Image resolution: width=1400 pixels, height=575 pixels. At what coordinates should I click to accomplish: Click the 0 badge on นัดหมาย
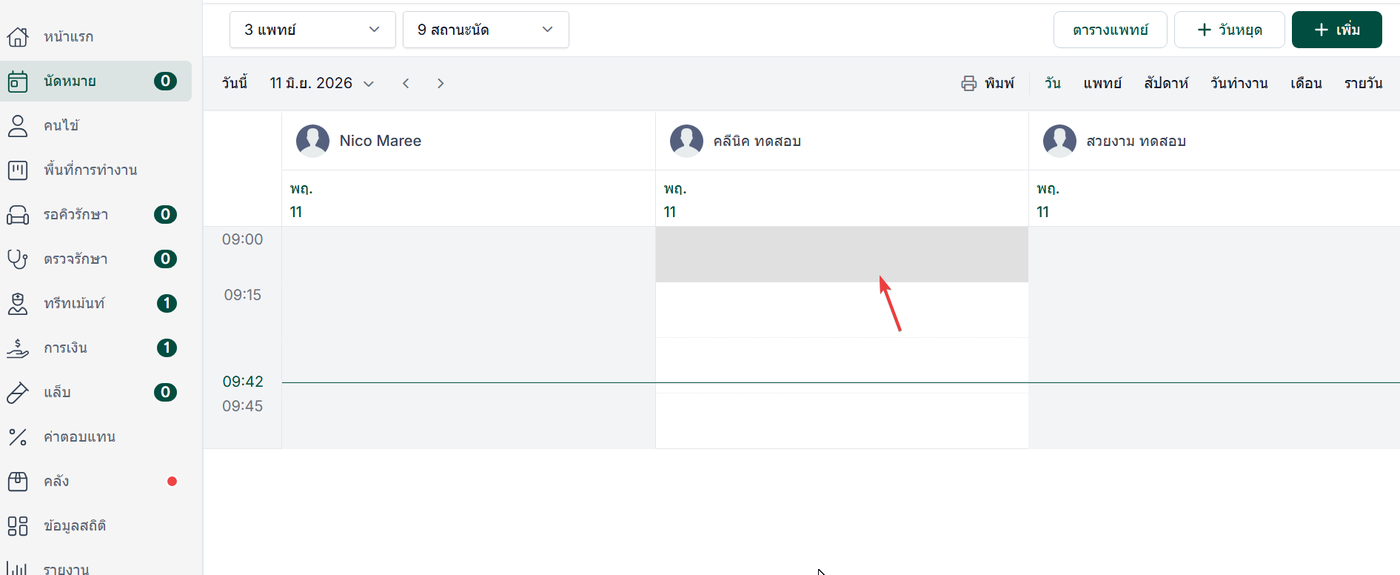(x=166, y=81)
